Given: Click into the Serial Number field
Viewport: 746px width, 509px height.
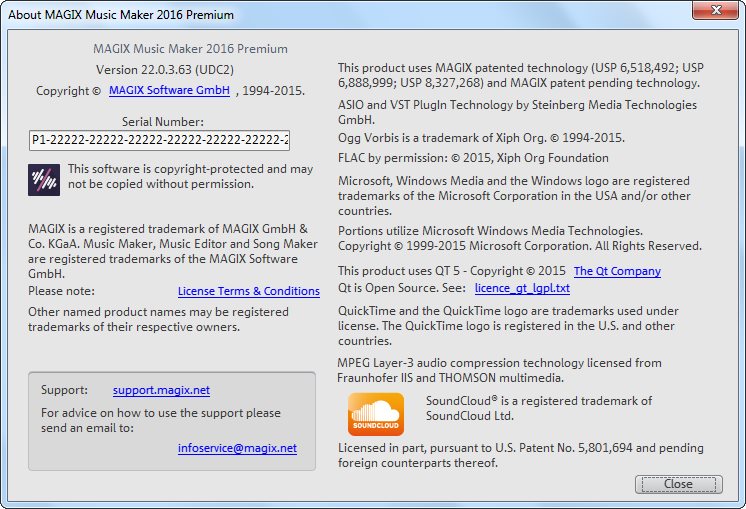Looking at the screenshot, I should (159, 140).
